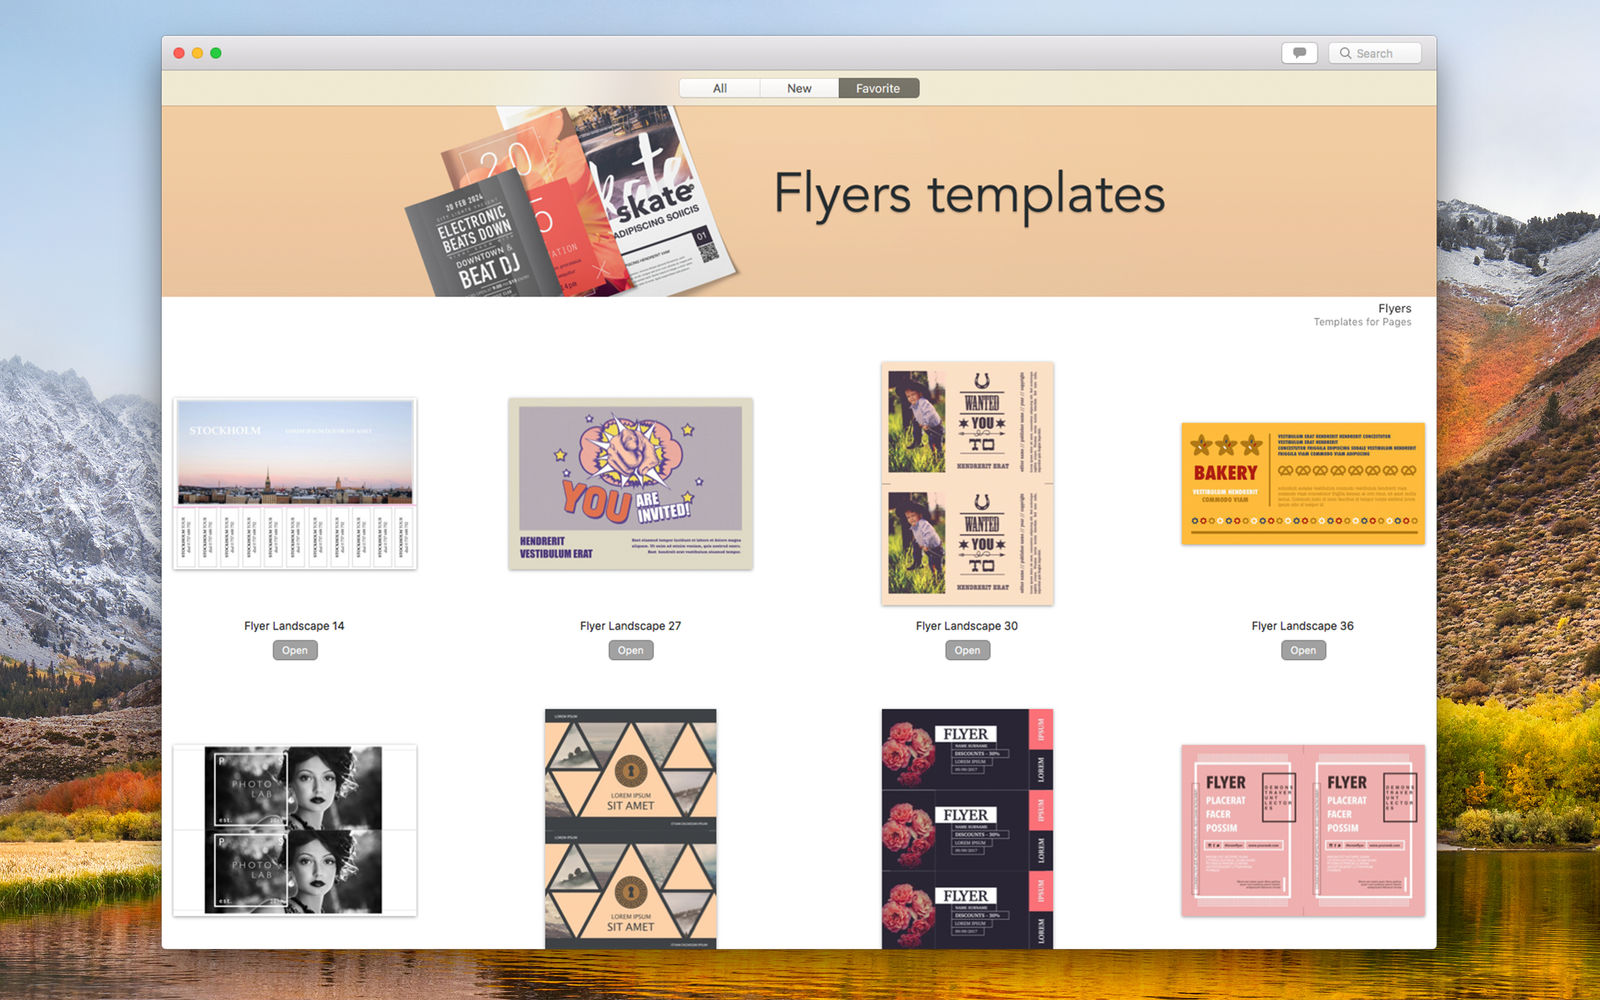Click the 'Templates for Pages' subtitle text
This screenshot has height=1000, width=1600.
coord(1362,322)
